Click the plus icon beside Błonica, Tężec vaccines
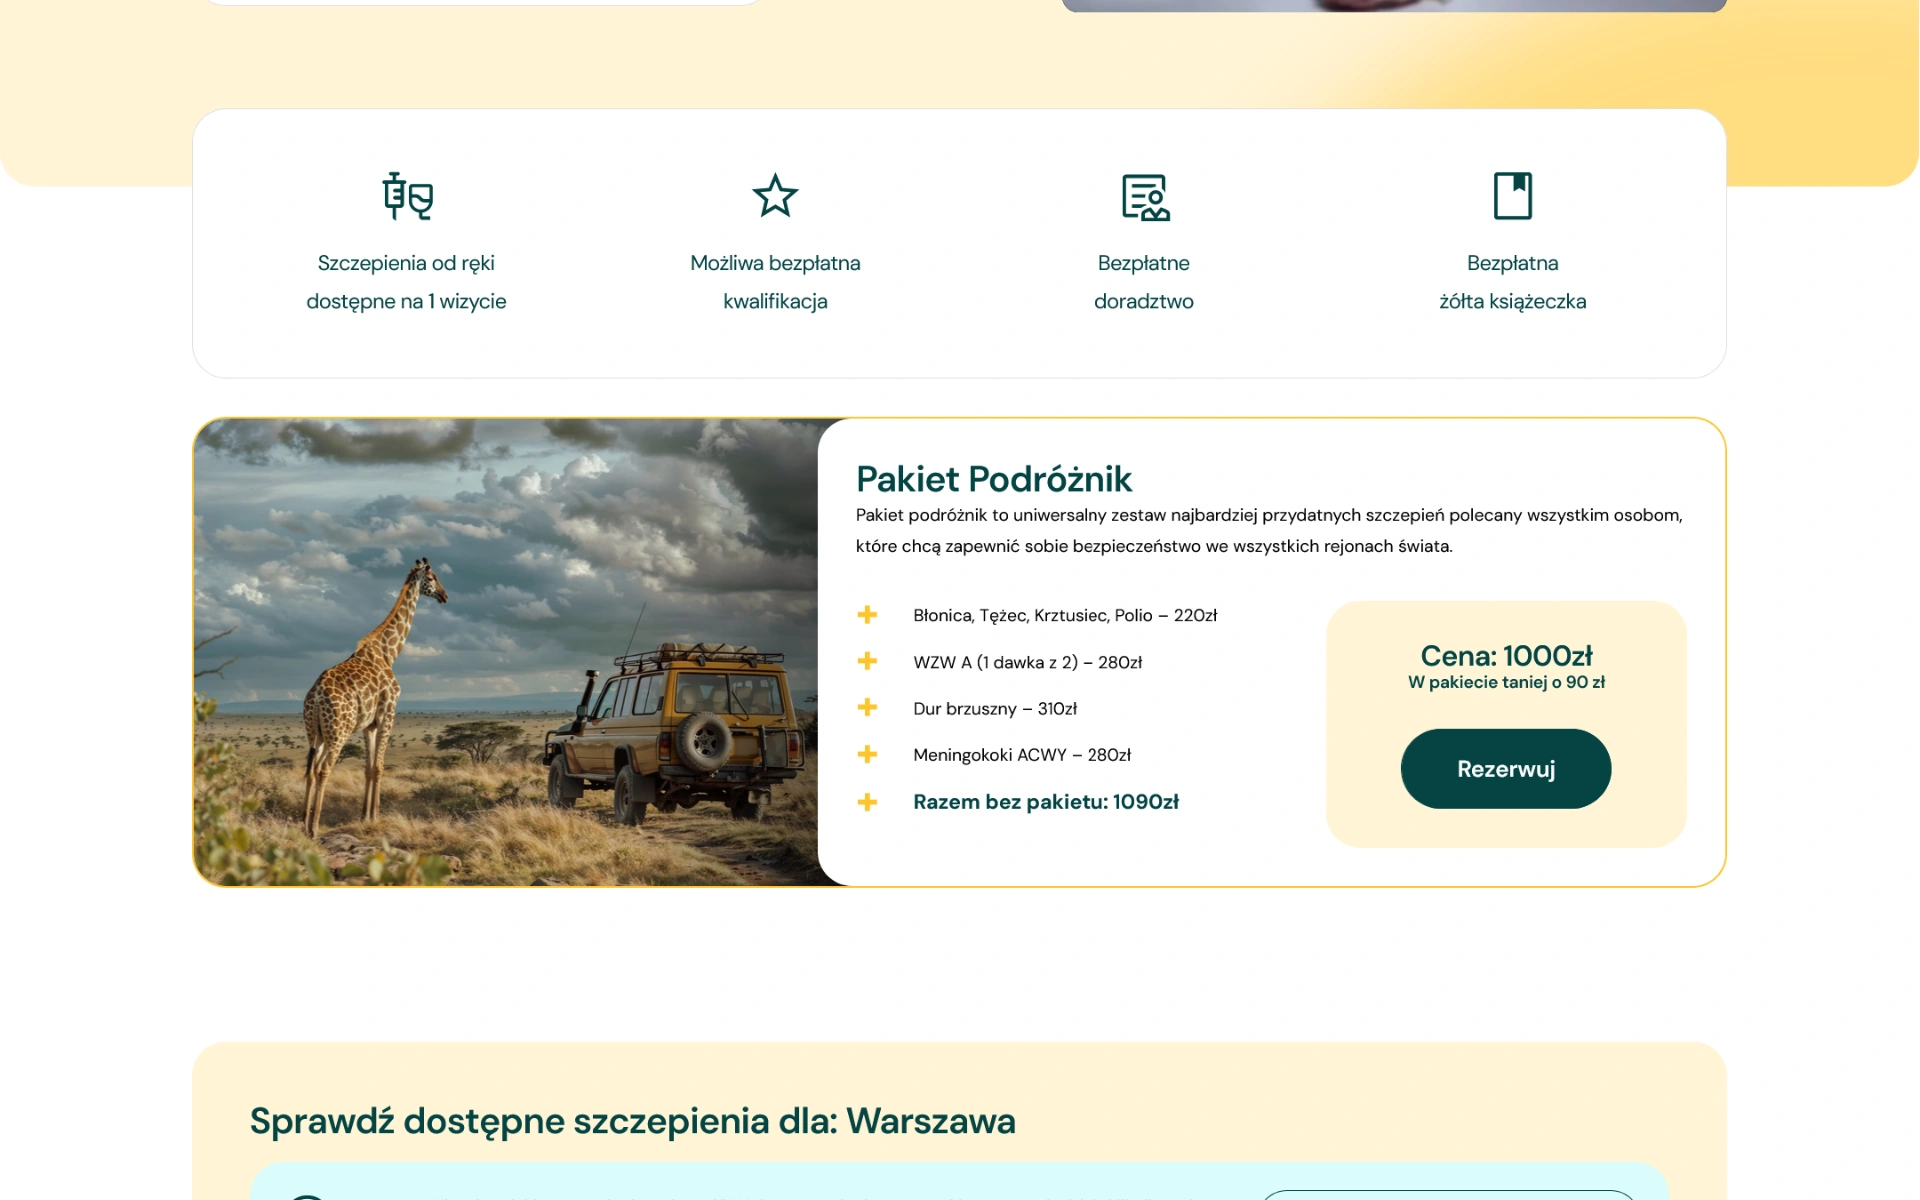The width and height of the screenshot is (1920, 1200). (867, 615)
